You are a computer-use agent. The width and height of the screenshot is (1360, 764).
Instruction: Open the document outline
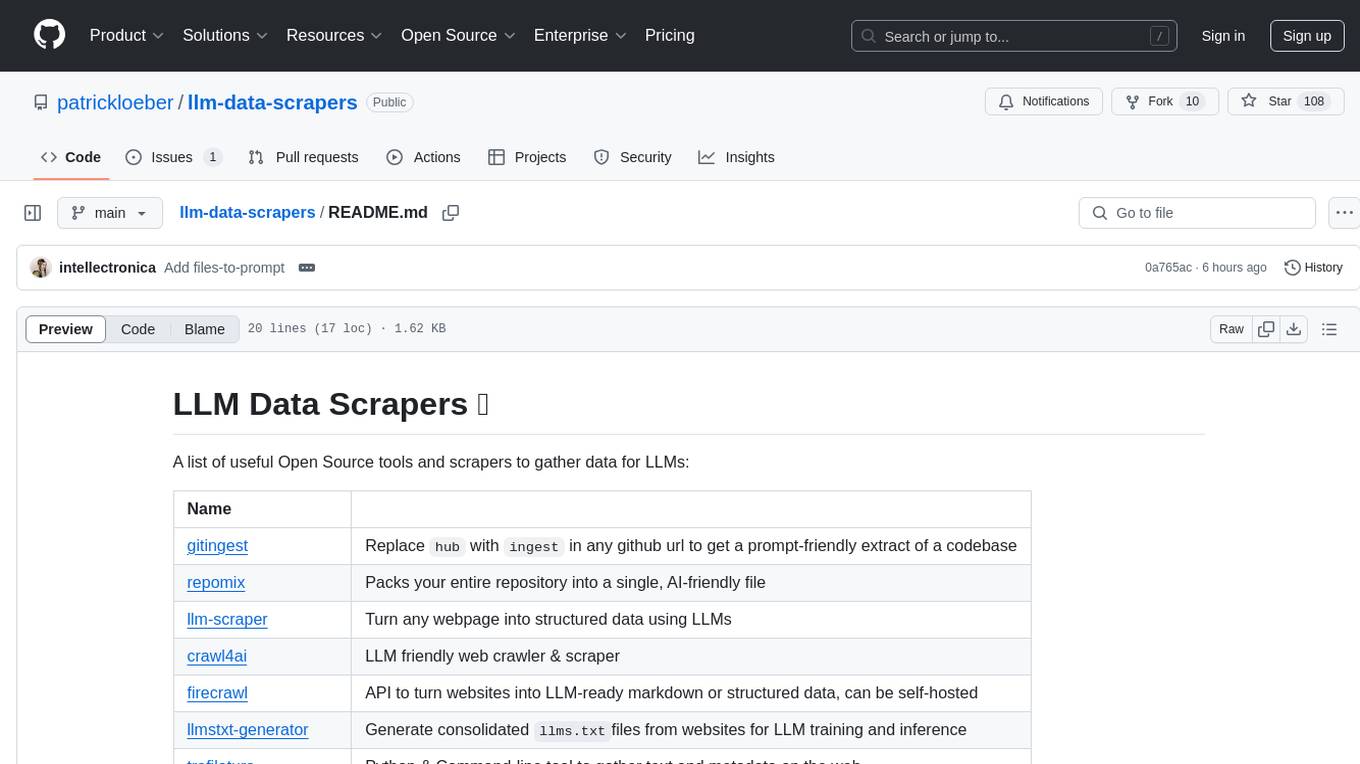[x=1329, y=329]
